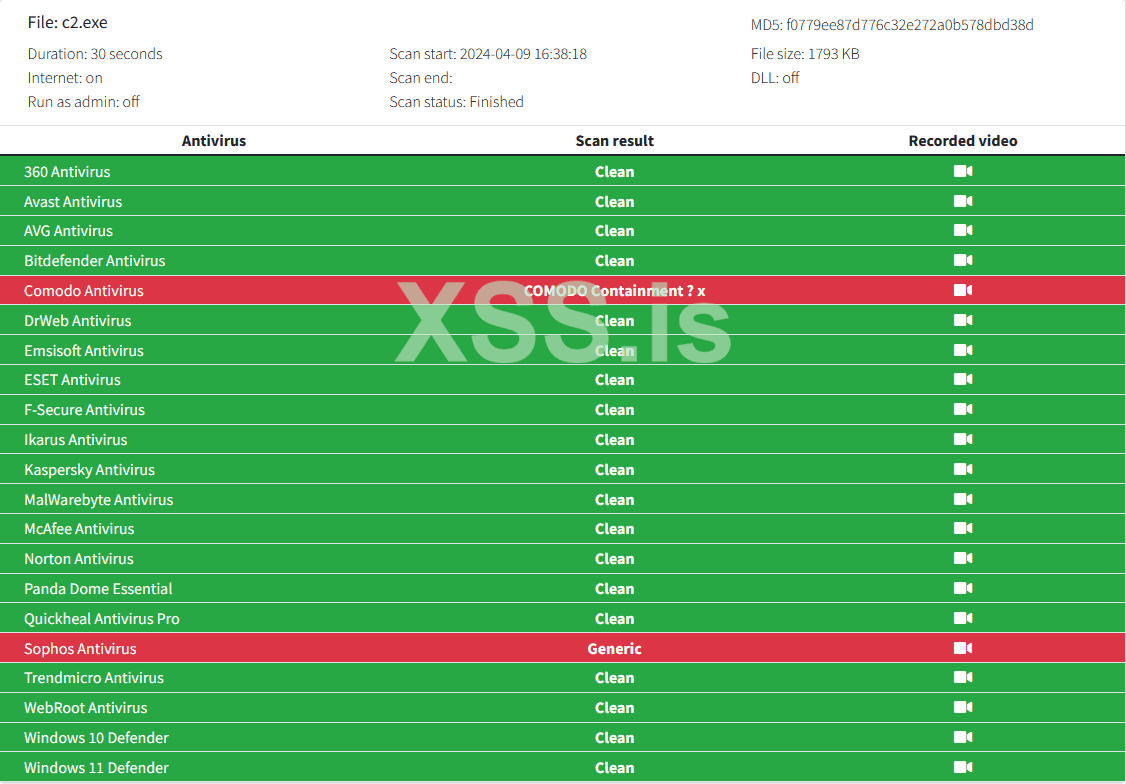This screenshot has width=1126, height=784.
Task: View Kaspersky Antivirus scan recording
Action: tap(962, 469)
